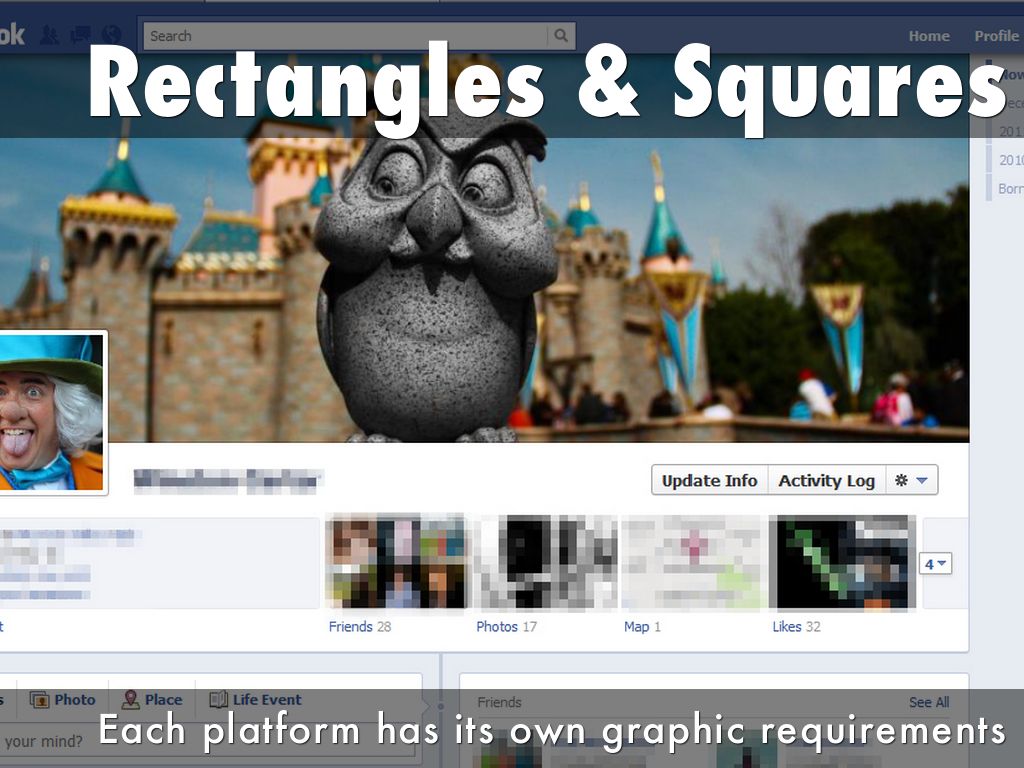Screen dimensions: 1024x768
Task: Open the Photos thumbnail tile
Action: pos(546,562)
